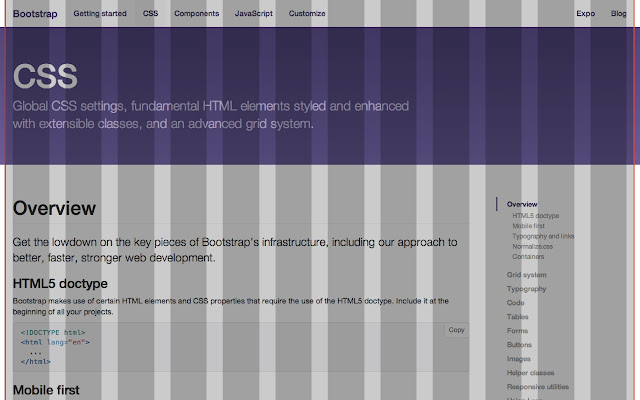Viewport: 640px width, 400px height.
Task: Click the Mobile first subheading
Action: point(46,390)
